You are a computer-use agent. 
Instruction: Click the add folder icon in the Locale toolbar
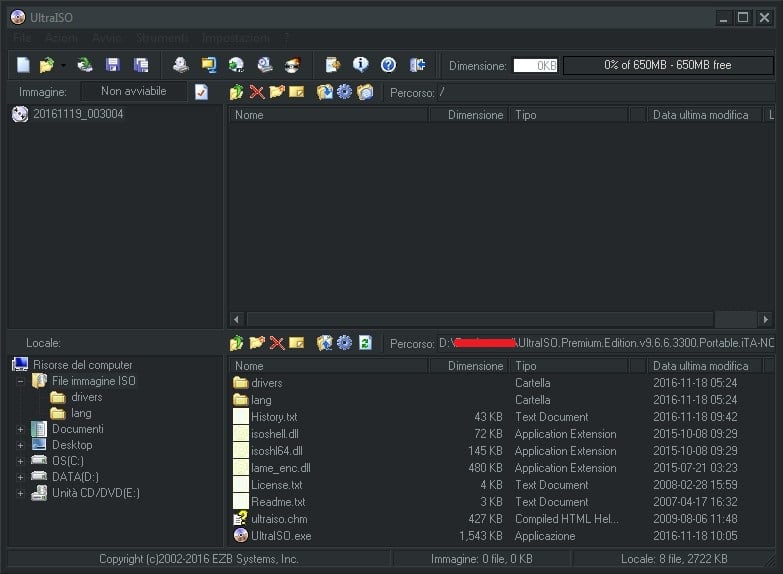(x=257, y=343)
